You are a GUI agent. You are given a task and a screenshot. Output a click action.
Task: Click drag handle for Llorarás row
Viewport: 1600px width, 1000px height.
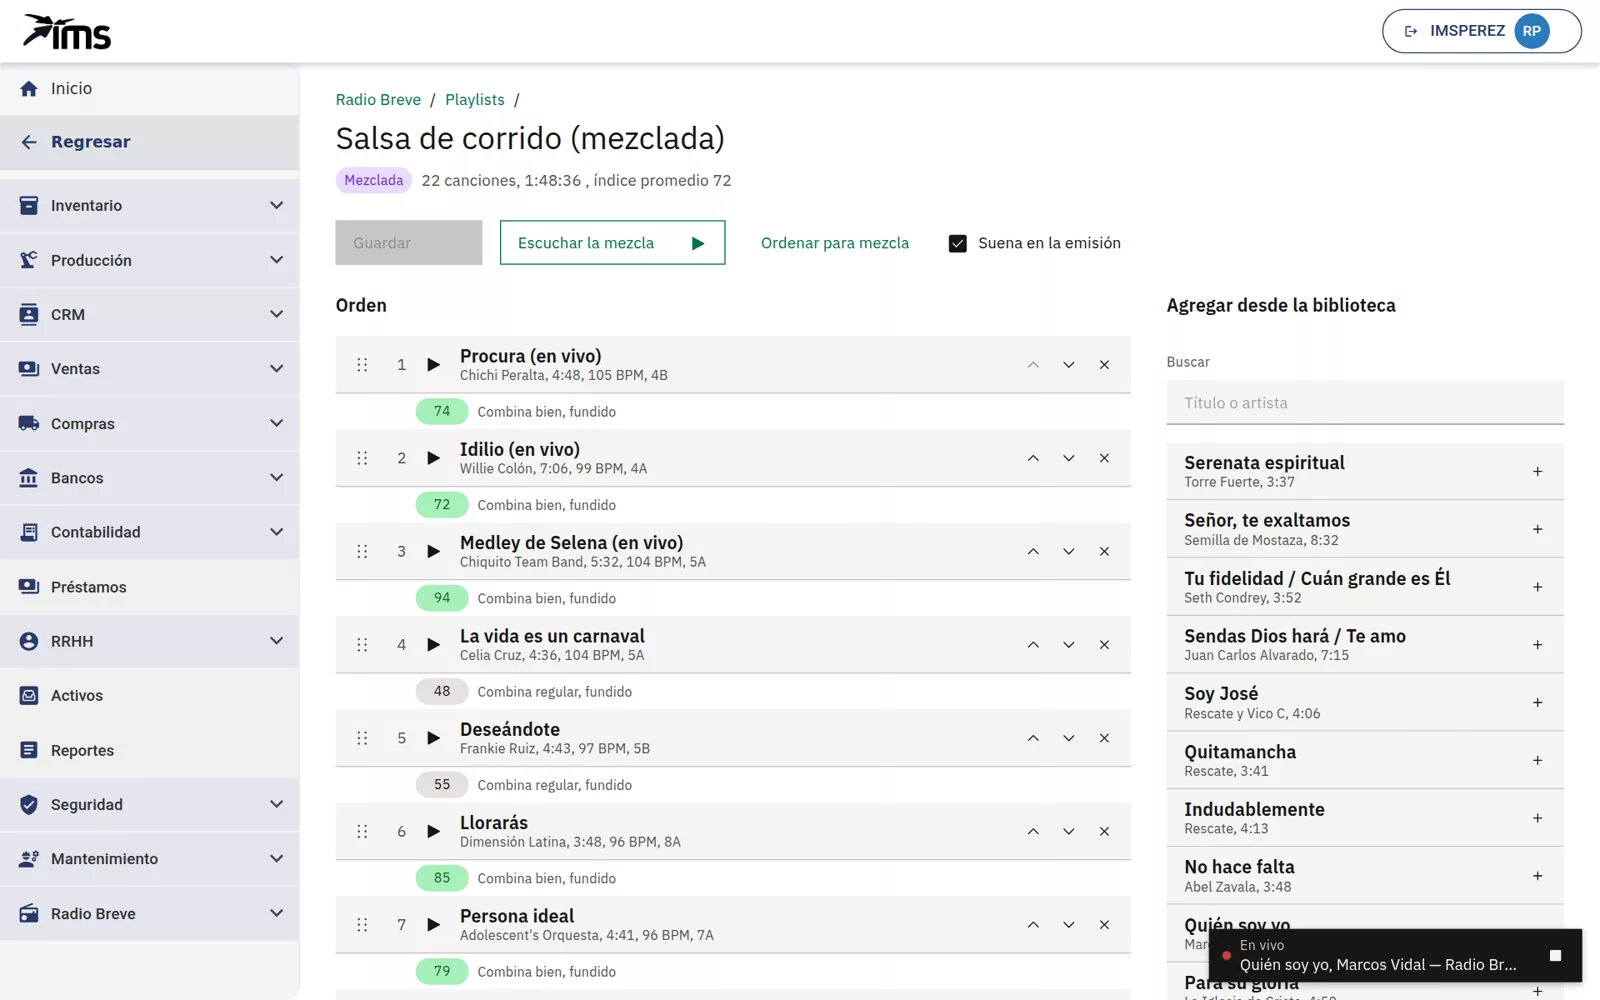click(362, 831)
